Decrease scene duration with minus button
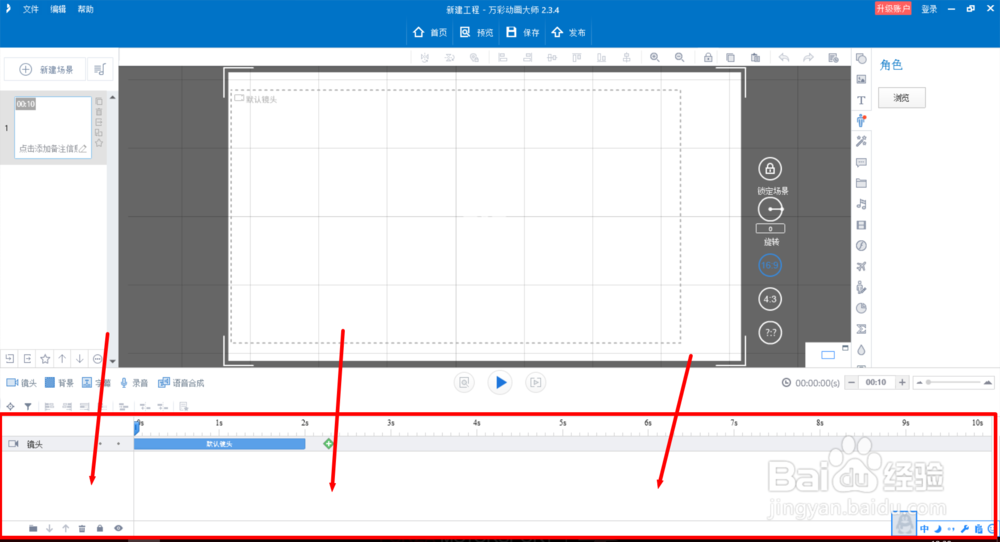This screenshot has width=1000, height=542. pyautogui.click(x=851, y=383)
